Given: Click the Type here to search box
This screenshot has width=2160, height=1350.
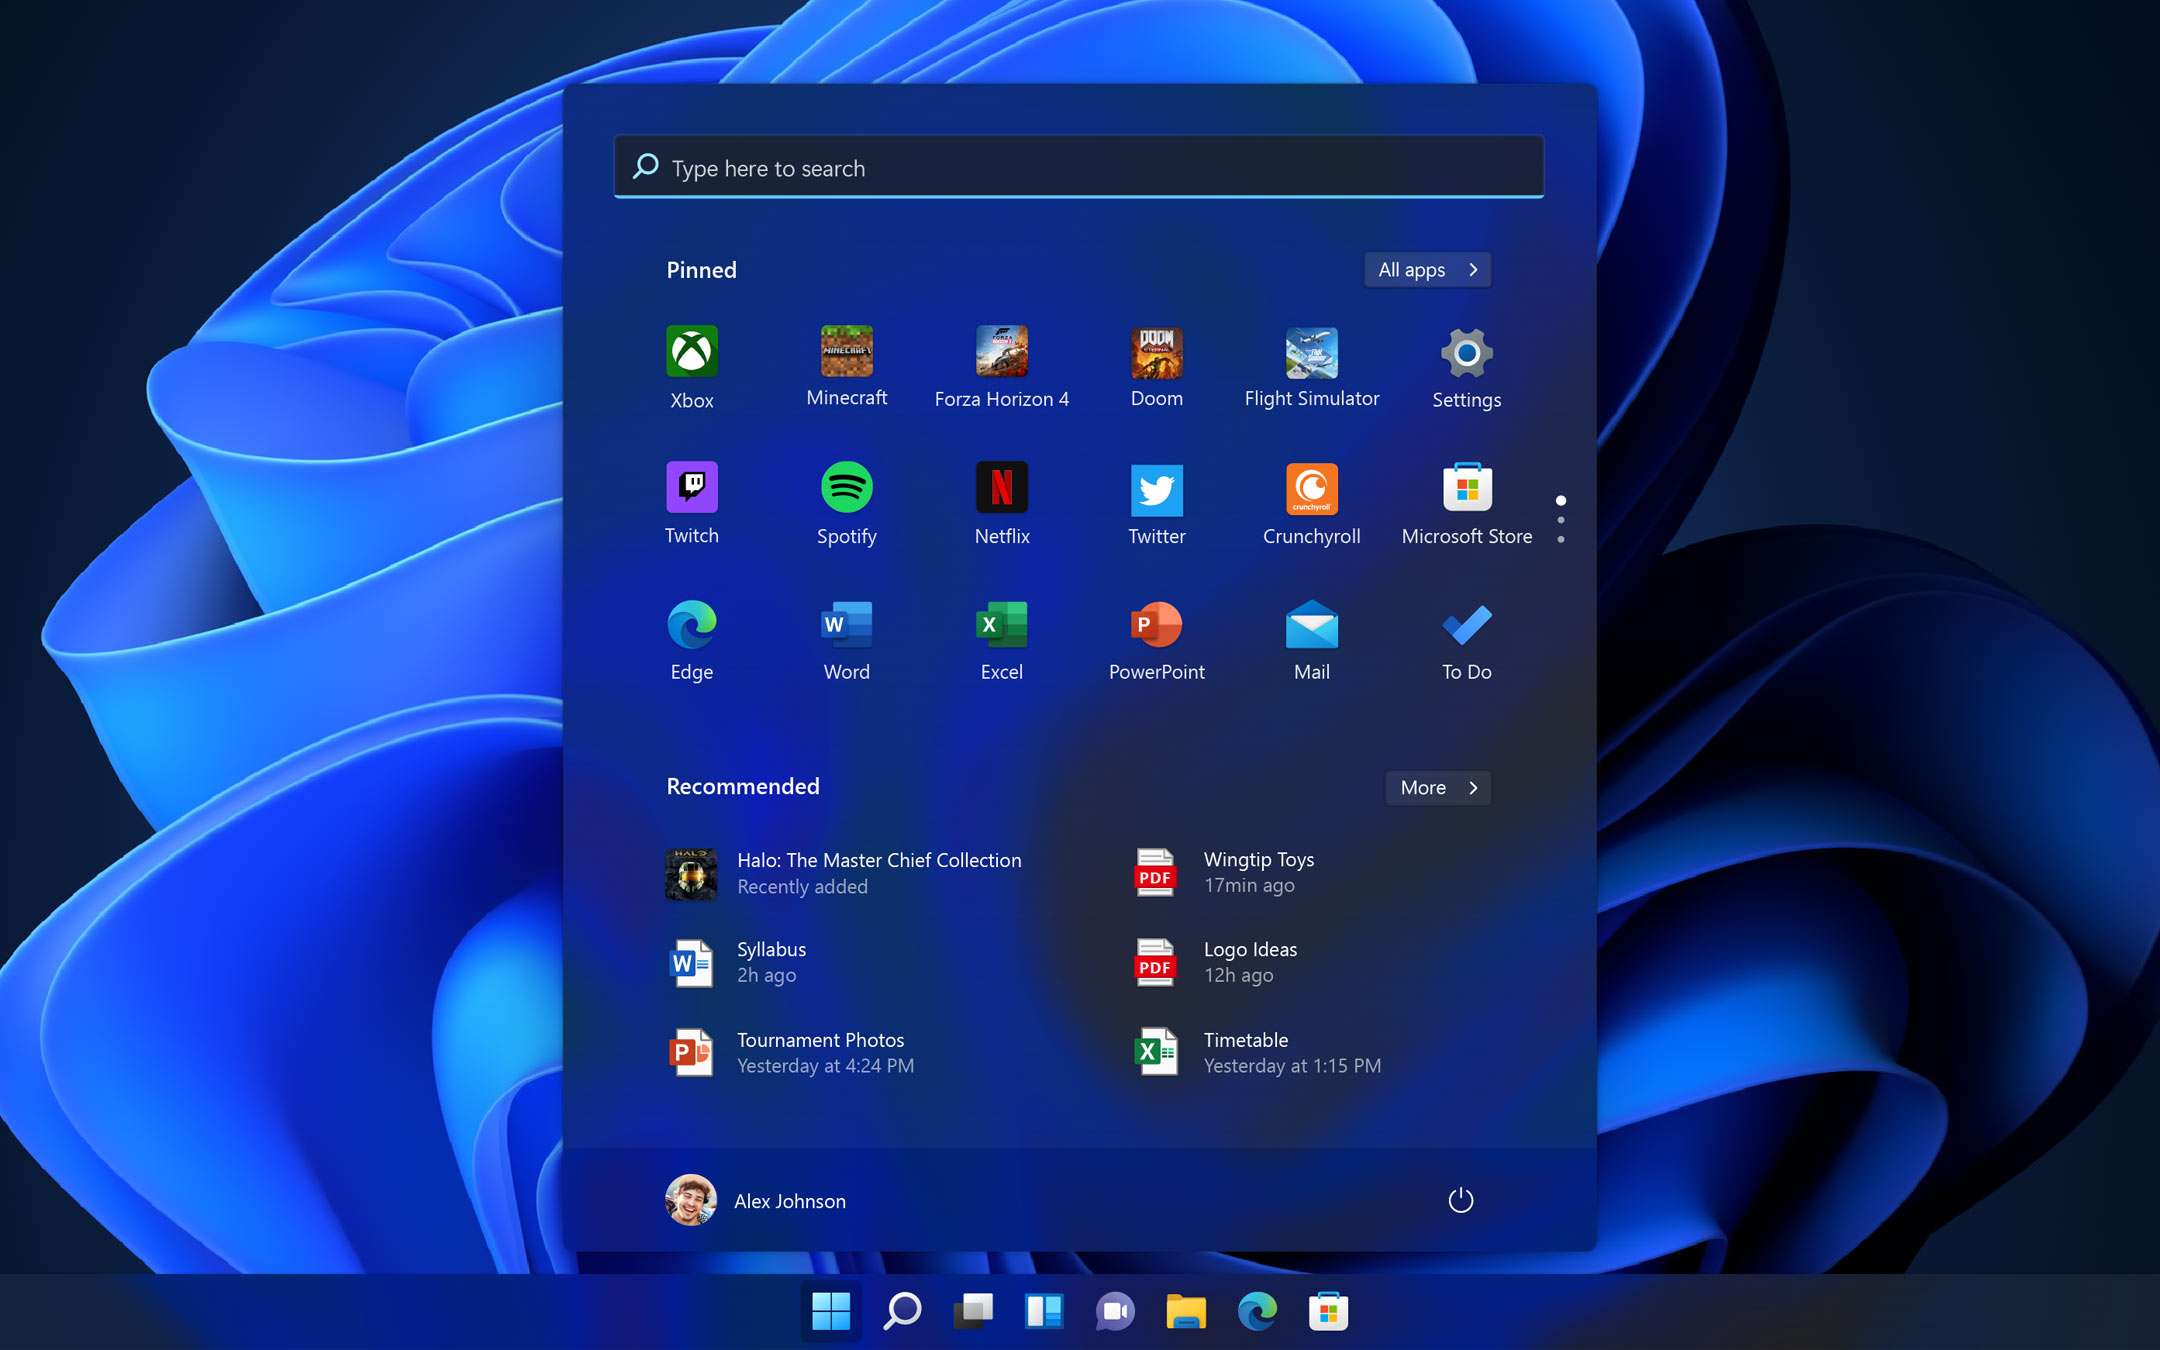Looking at the screenshot, I should tap(1078, 168).
